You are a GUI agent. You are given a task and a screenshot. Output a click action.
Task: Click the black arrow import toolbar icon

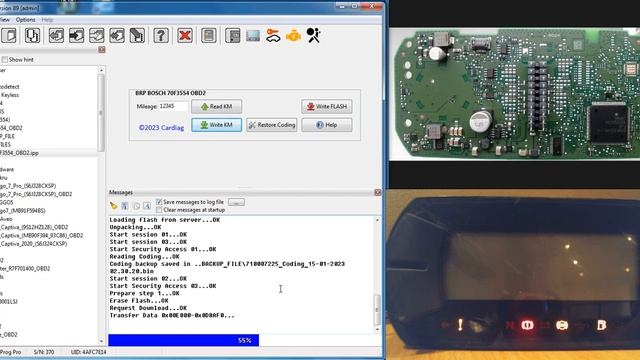pyautogui.click(x=76, y=36)
